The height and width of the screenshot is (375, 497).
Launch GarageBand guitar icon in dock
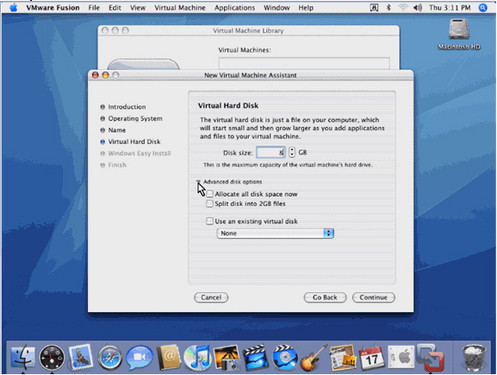[313, 357]
